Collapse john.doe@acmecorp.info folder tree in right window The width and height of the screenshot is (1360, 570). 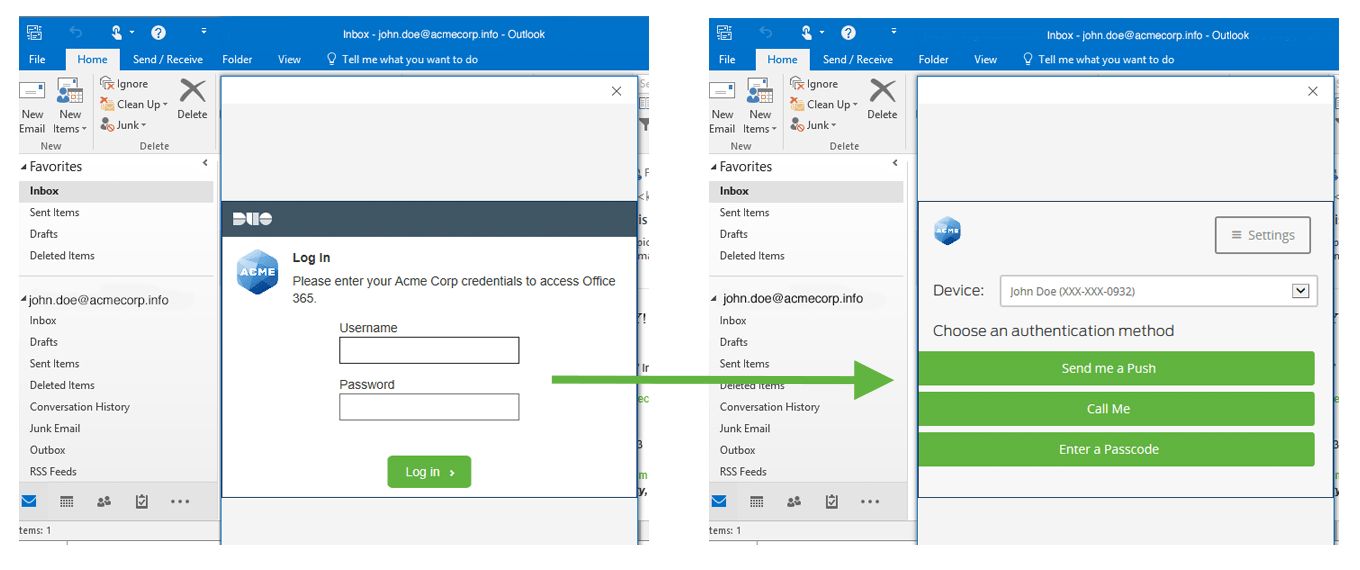coord(714,298)
